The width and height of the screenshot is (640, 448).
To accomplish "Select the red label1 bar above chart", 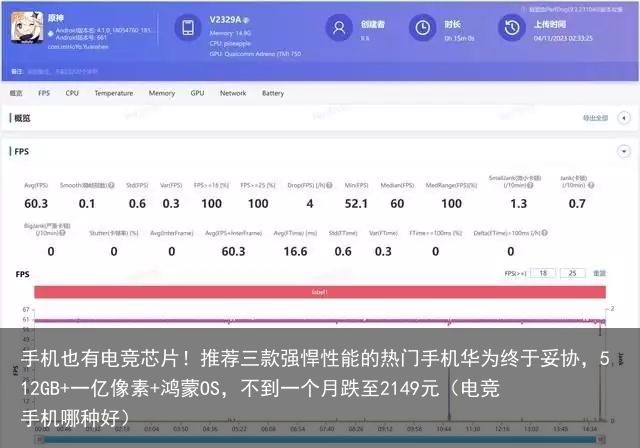I will pyautogui.click(x=320, y=292).
